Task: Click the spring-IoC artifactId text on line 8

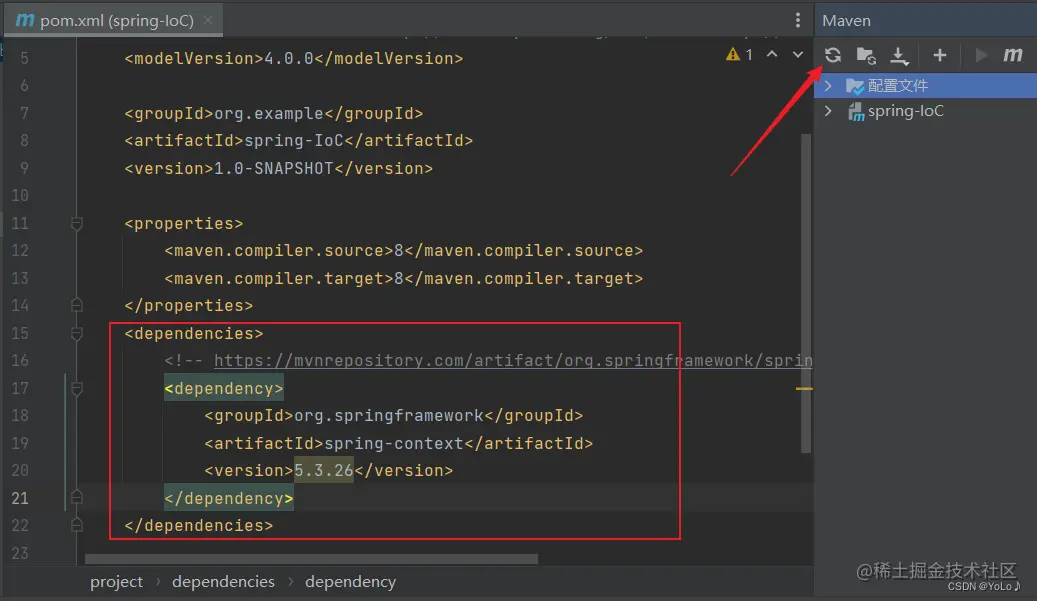Action: 294,141
